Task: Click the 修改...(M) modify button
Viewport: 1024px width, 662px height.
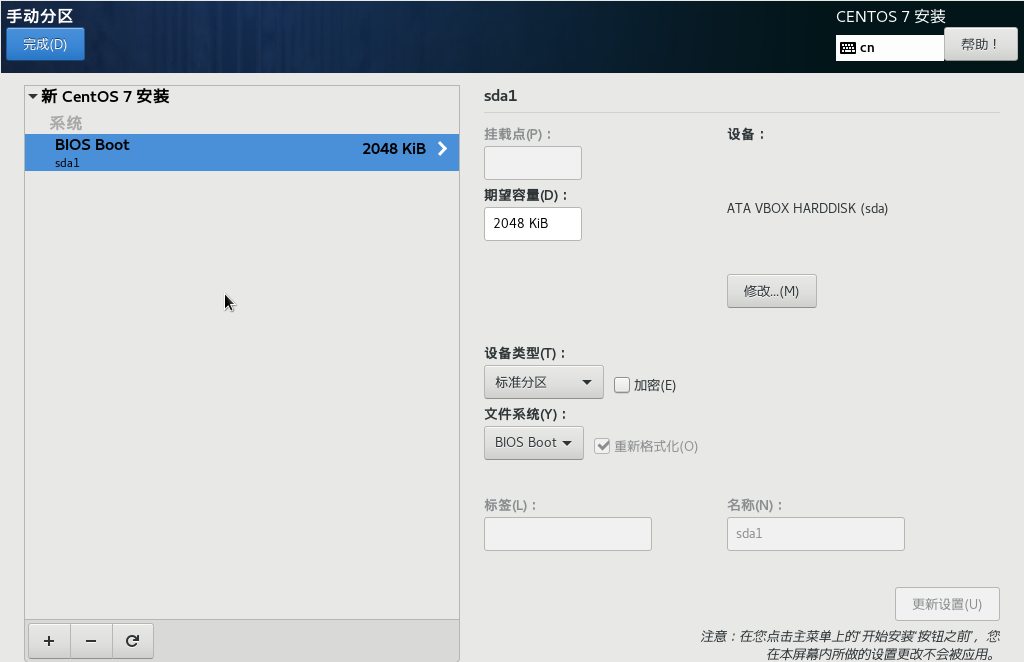Action: tap(771, 291)
